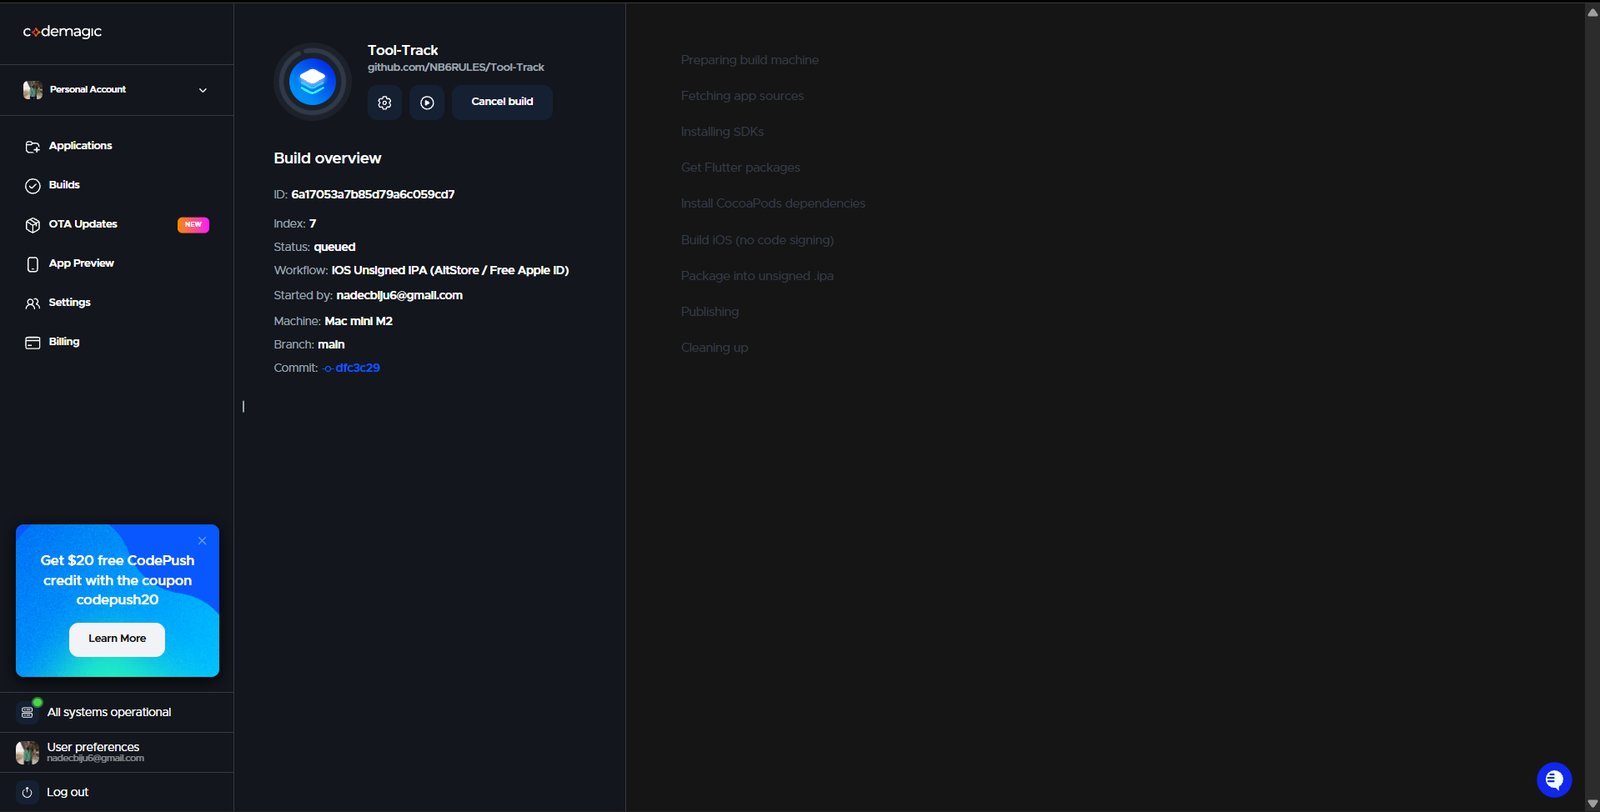The width and height of the screenshot is (1600, 812).
Task: Expand the Publishing step
Action: (710, 312)
